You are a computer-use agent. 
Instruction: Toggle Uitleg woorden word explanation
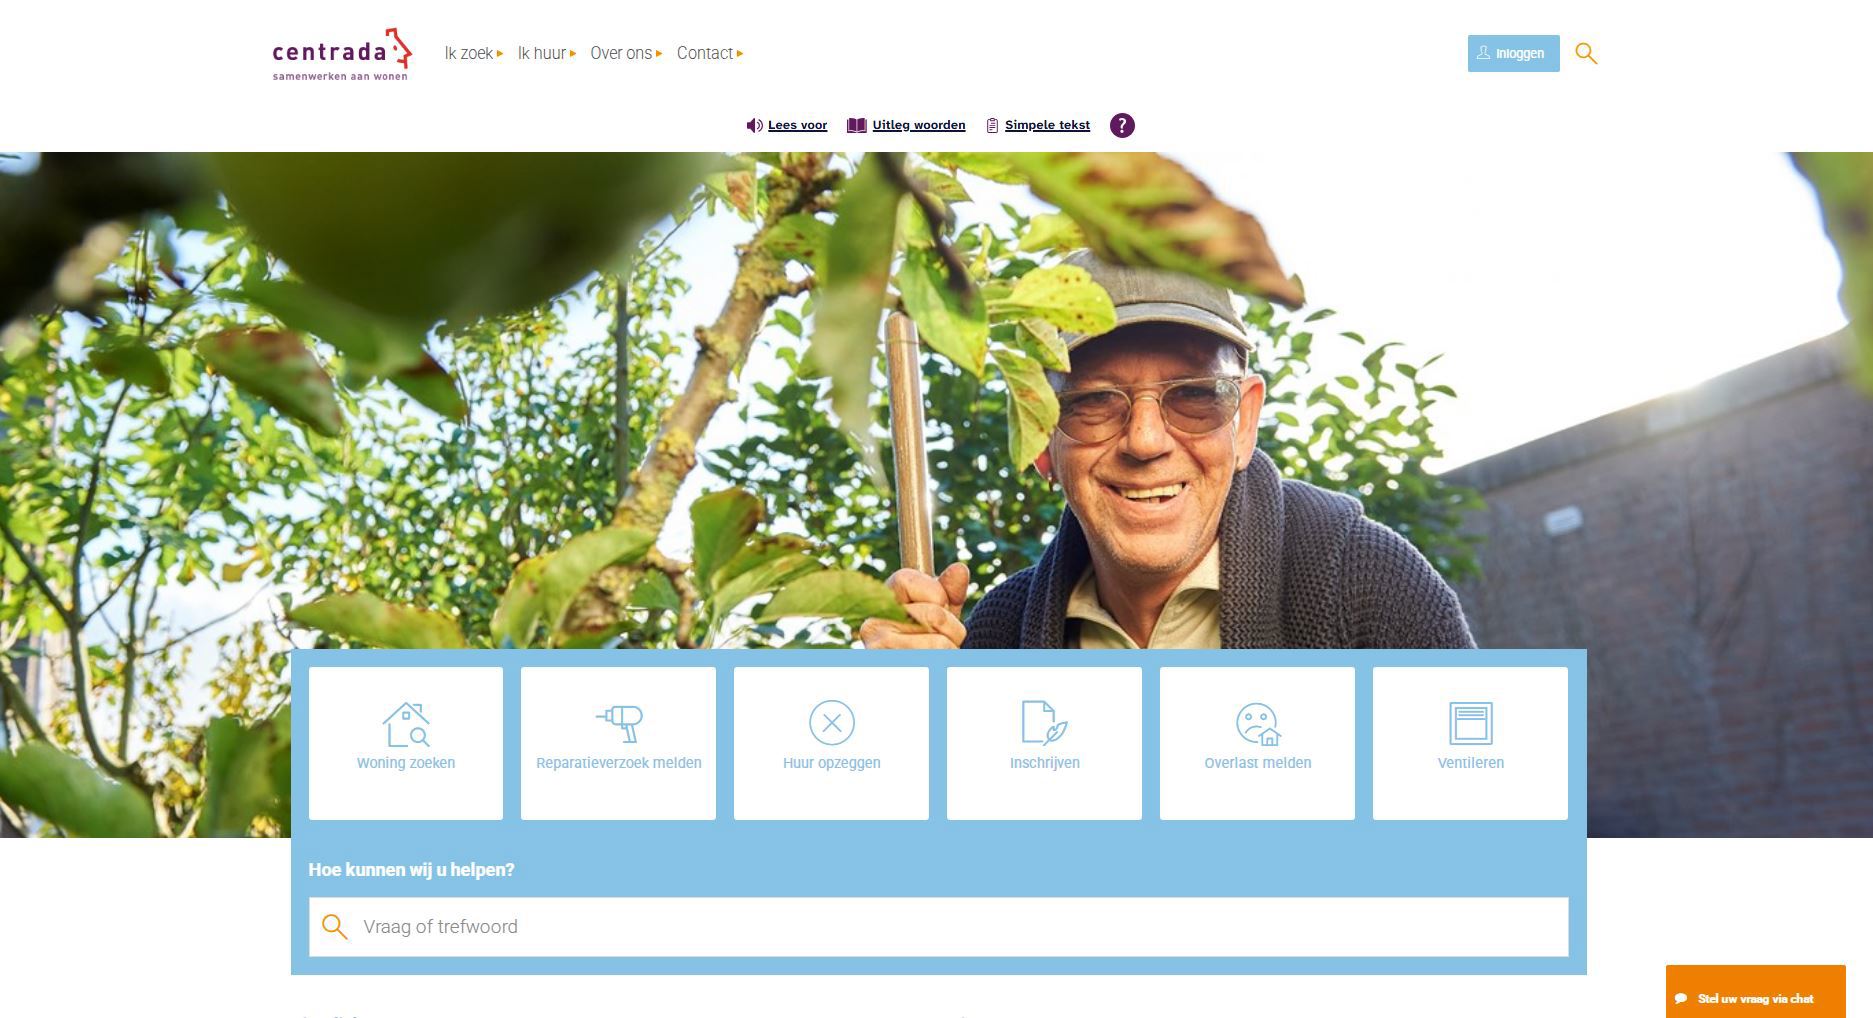point(906,125)
